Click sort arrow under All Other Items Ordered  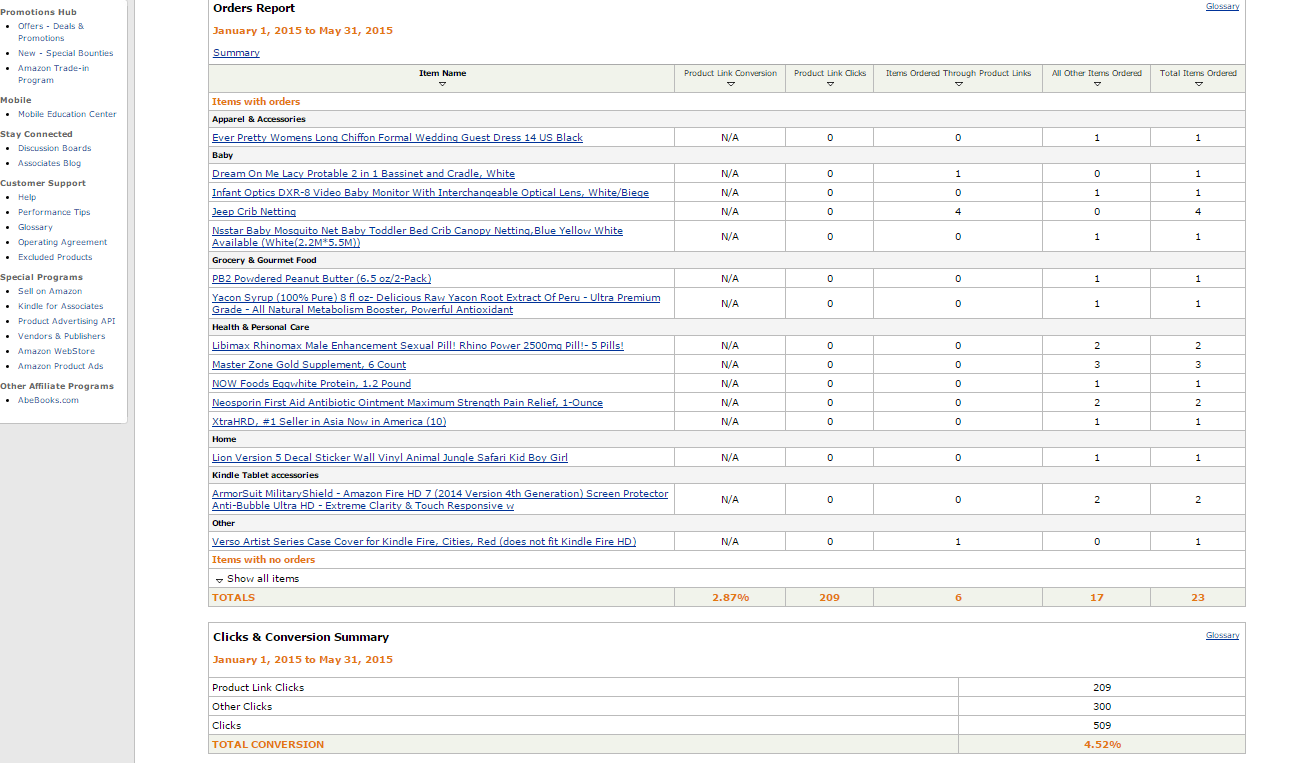(1097, 85)
